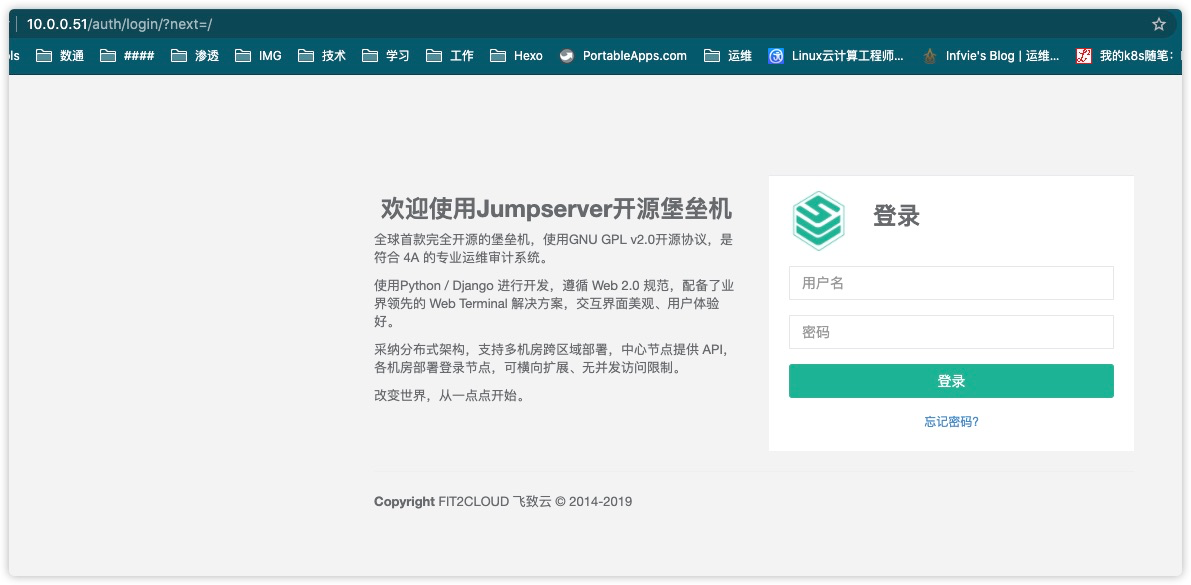This screenshot has height=585, width=1191.
Task: Click the paragraph starting with 全球首款完全开源的堡垒机
Action: 554,248
